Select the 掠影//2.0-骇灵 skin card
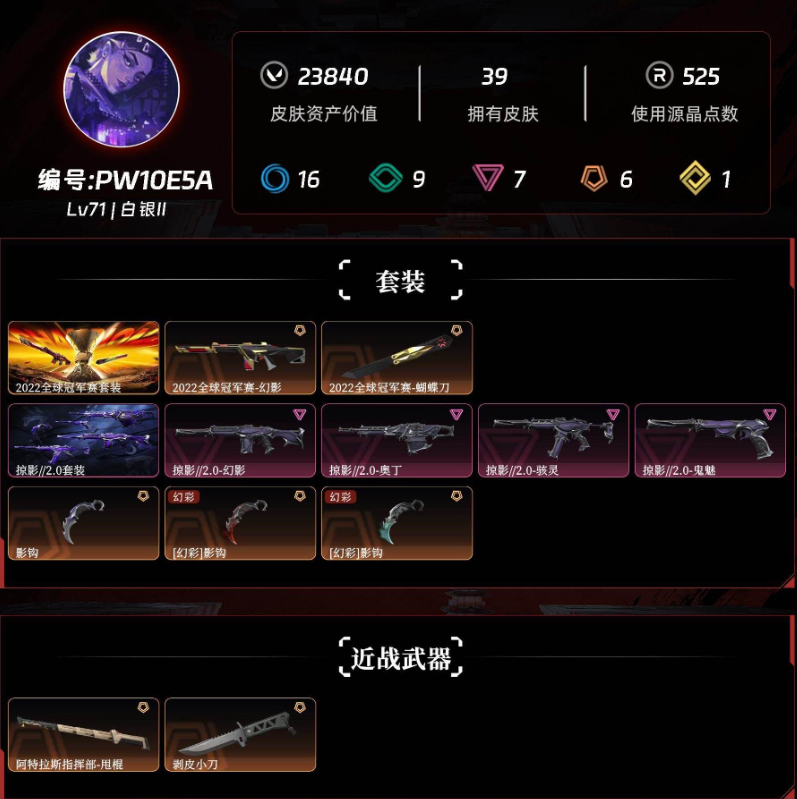The height and width of the screenshot is (799, 797). (553, 441)
